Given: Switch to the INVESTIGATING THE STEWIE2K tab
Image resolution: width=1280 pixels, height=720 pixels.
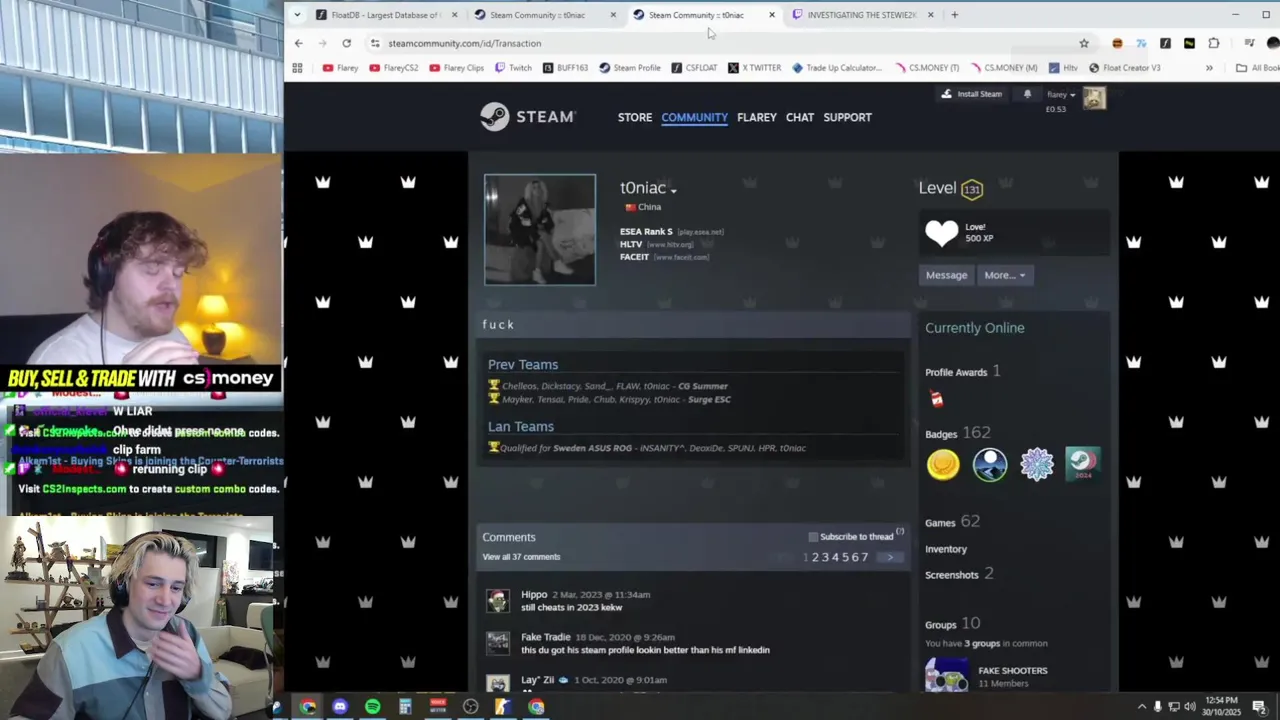Looking at the screenshot, I should point(862,15).
